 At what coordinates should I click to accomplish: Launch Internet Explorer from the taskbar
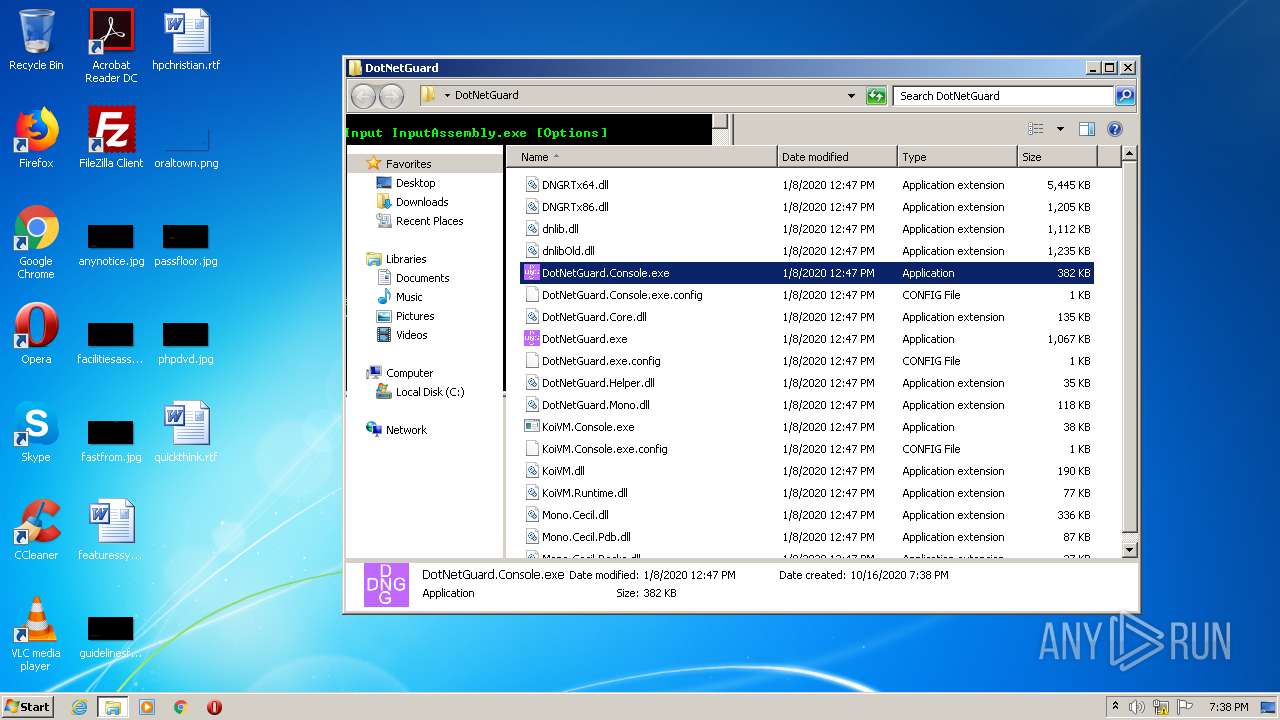pos(79,707)
